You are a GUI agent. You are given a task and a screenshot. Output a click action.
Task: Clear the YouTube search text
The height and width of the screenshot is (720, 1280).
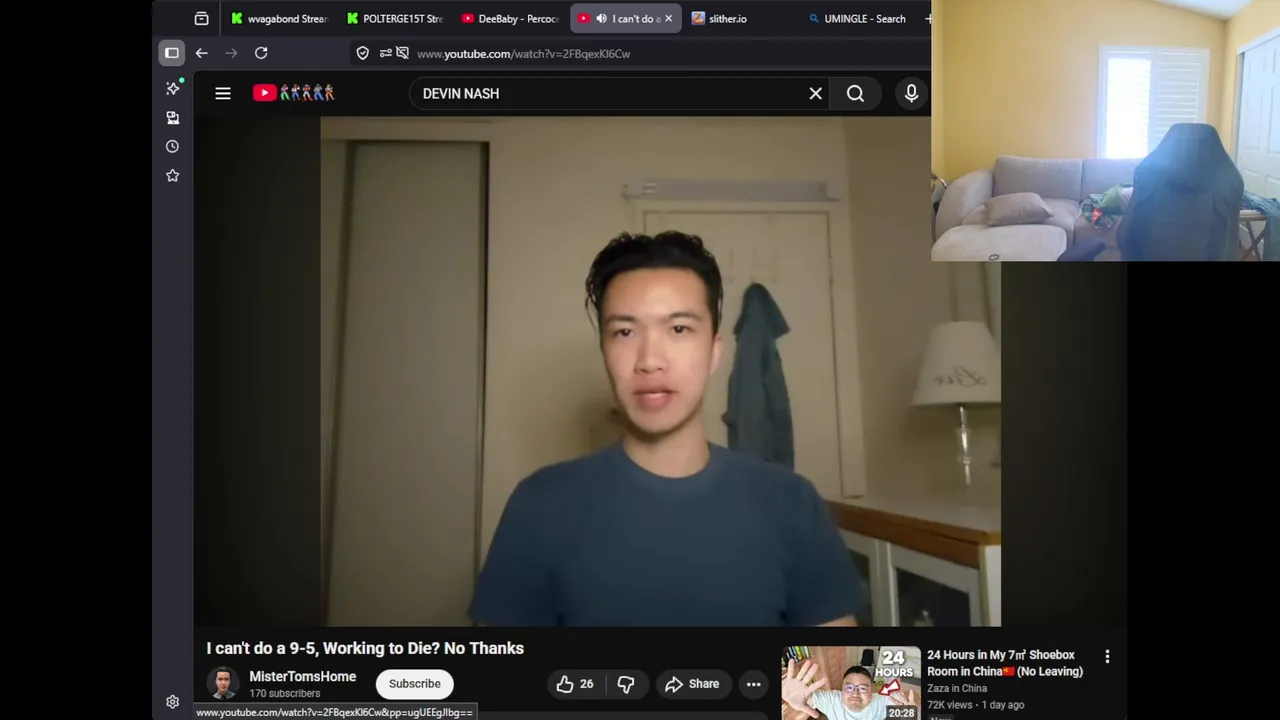[x=816, y=93]
